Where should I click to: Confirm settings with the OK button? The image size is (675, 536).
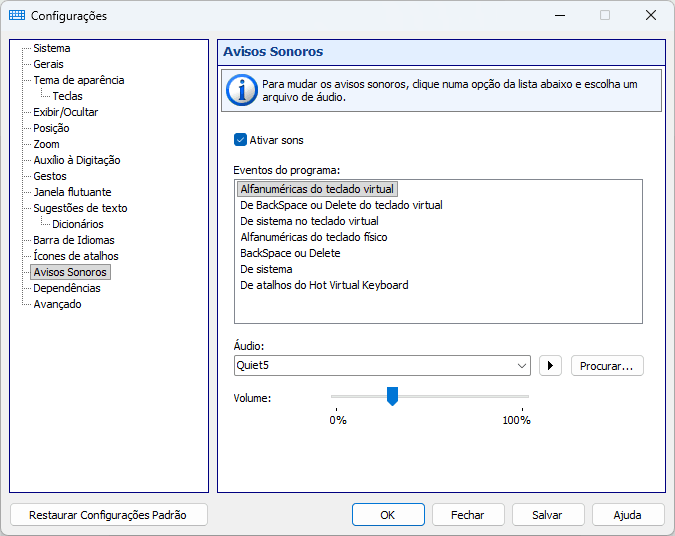pyautogui.click(x=388, y=514)
